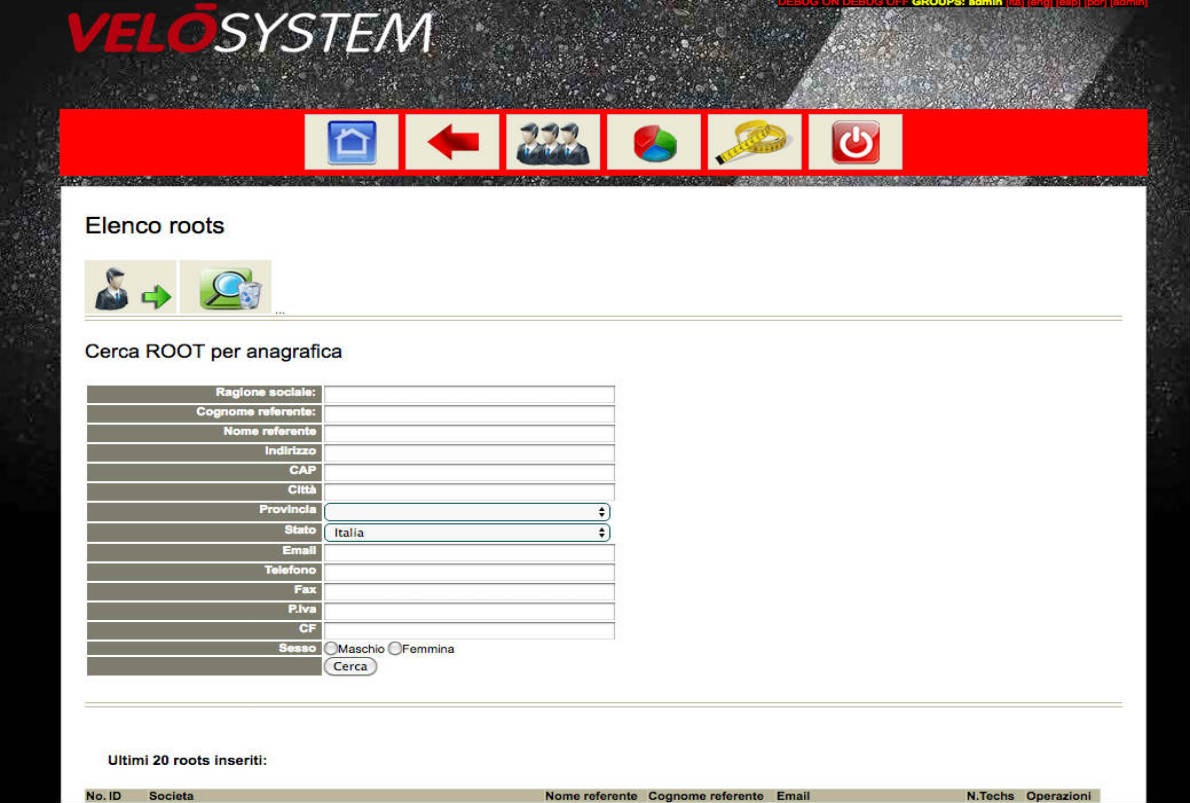Click the Cerca button
Screen dimensions: 1190x803
click(x=350, y=666)
